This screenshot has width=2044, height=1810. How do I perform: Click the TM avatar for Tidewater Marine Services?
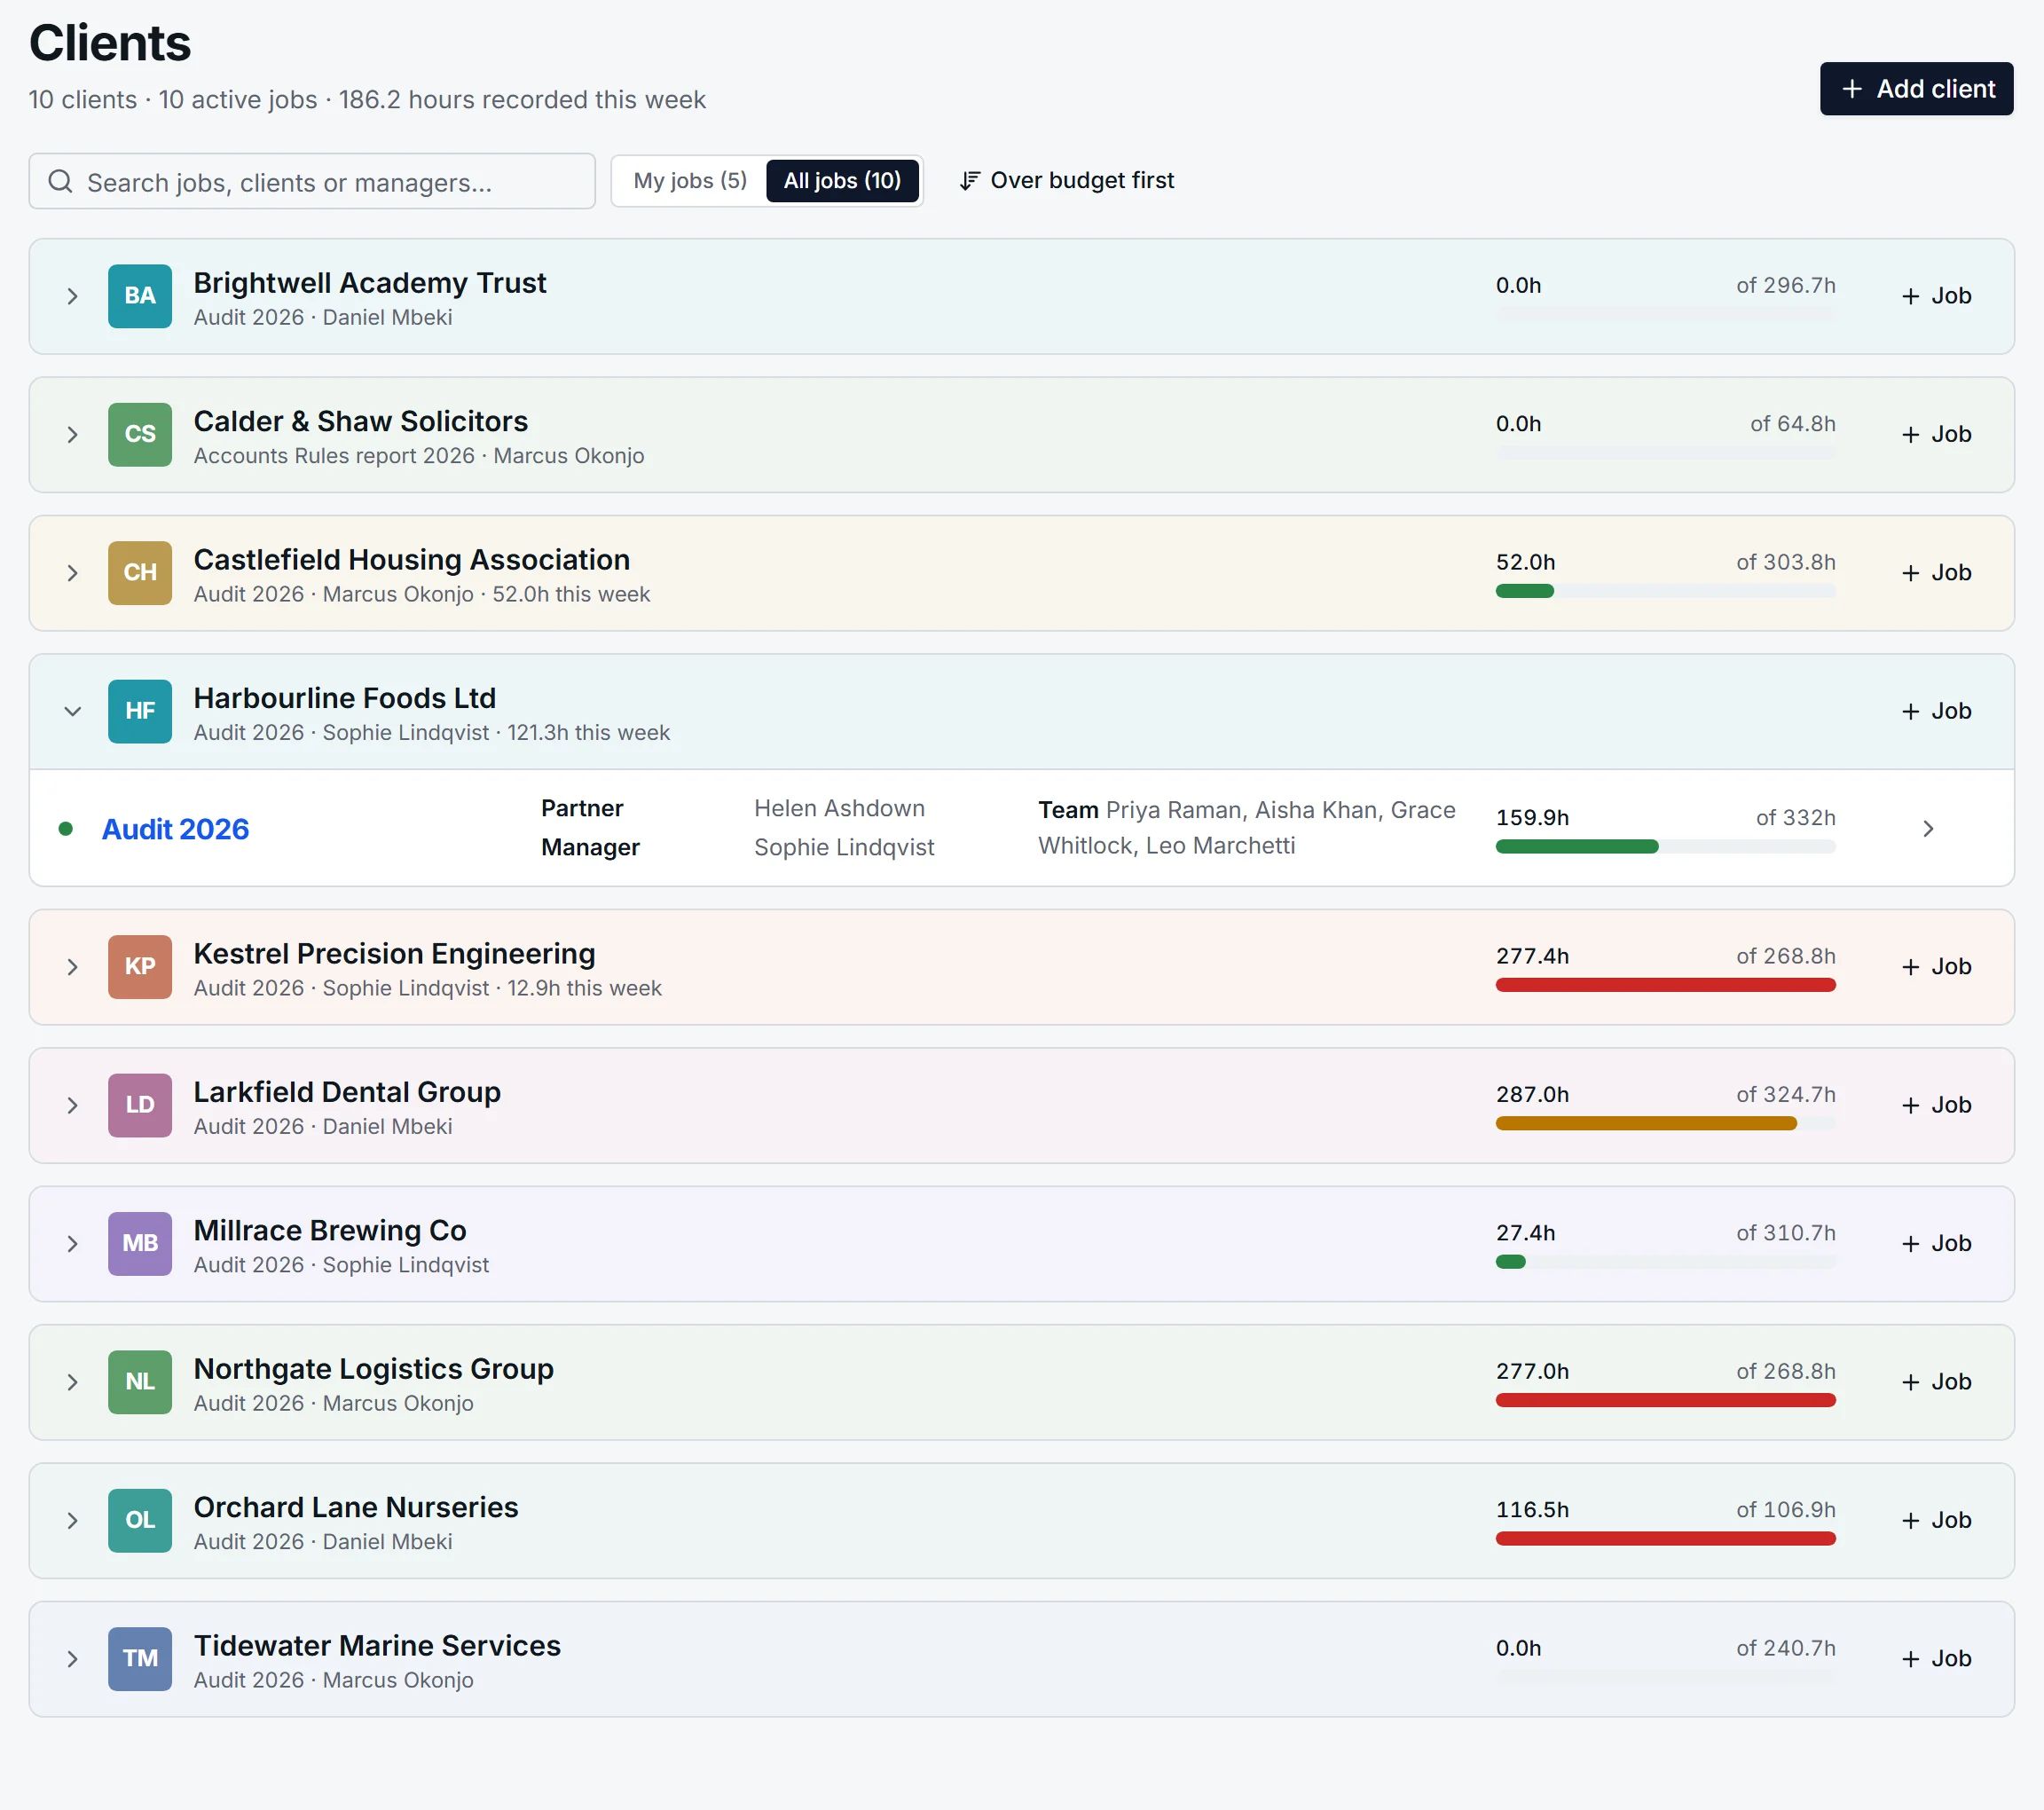[x=140, y=1659]
